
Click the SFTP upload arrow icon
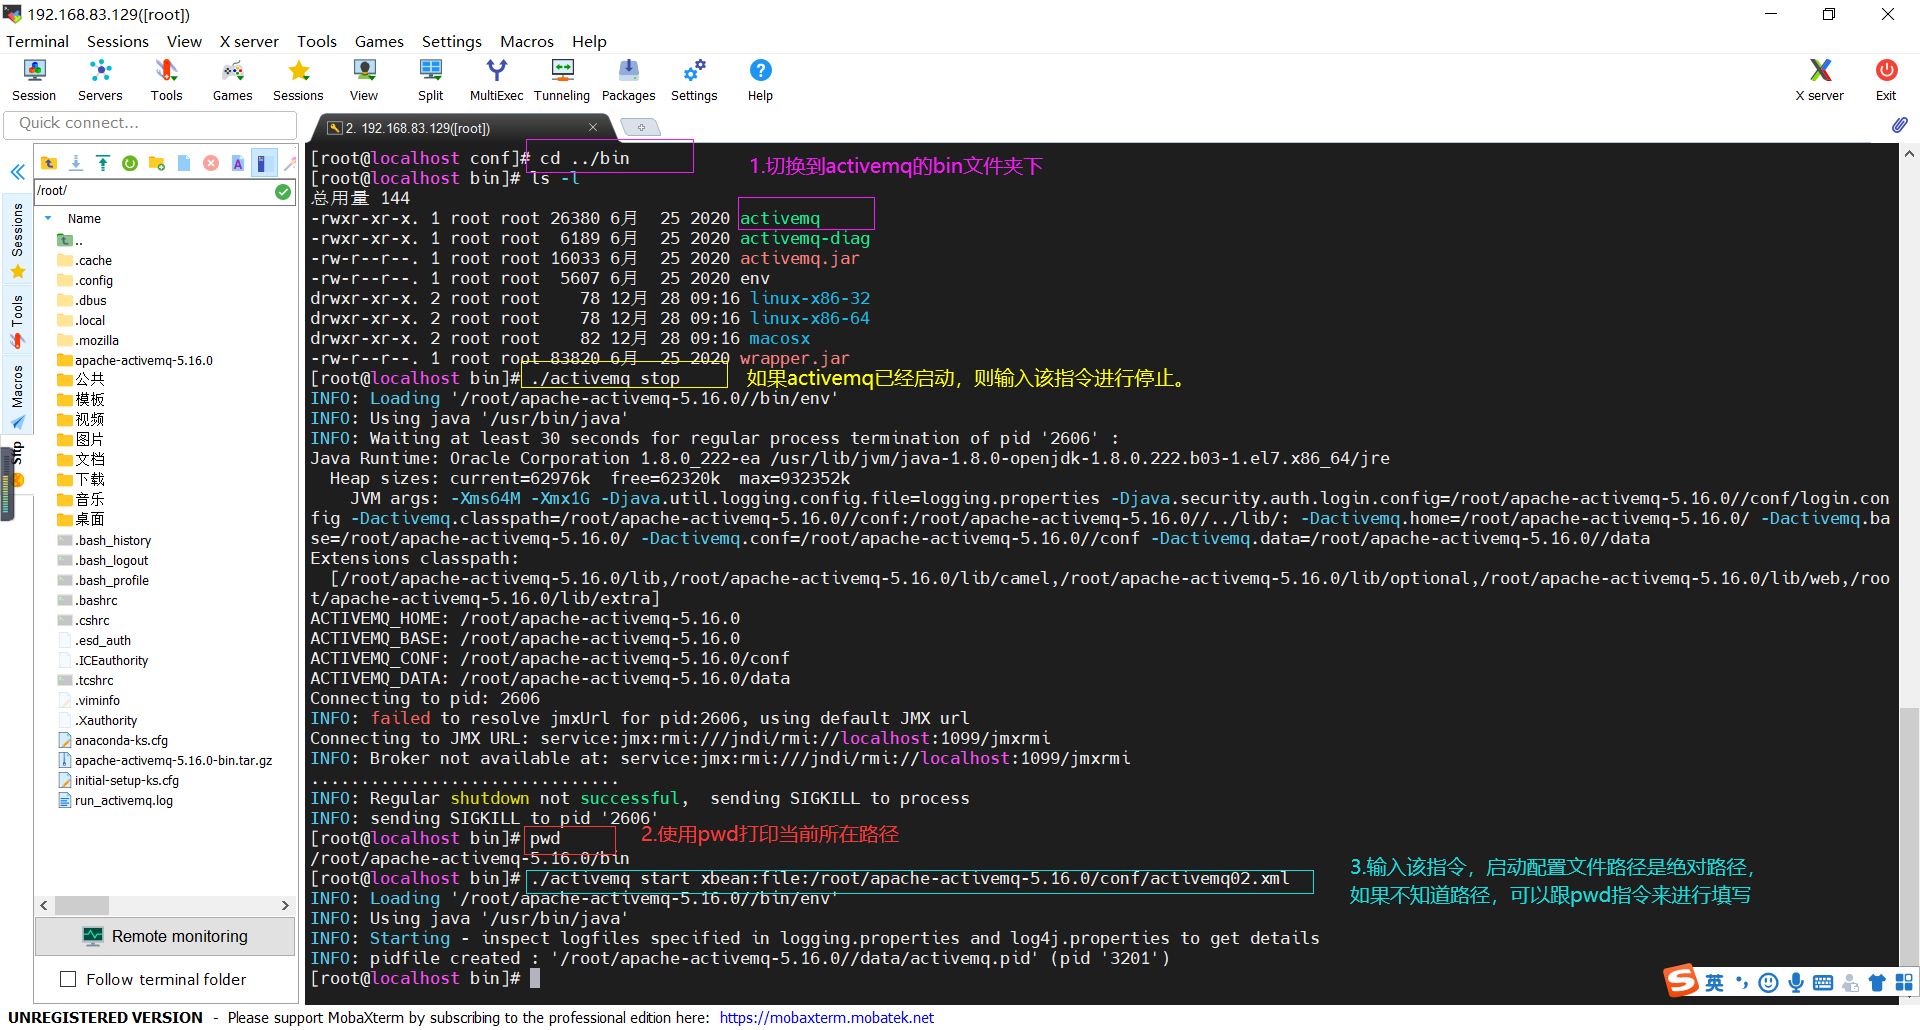tap(102, 163)
